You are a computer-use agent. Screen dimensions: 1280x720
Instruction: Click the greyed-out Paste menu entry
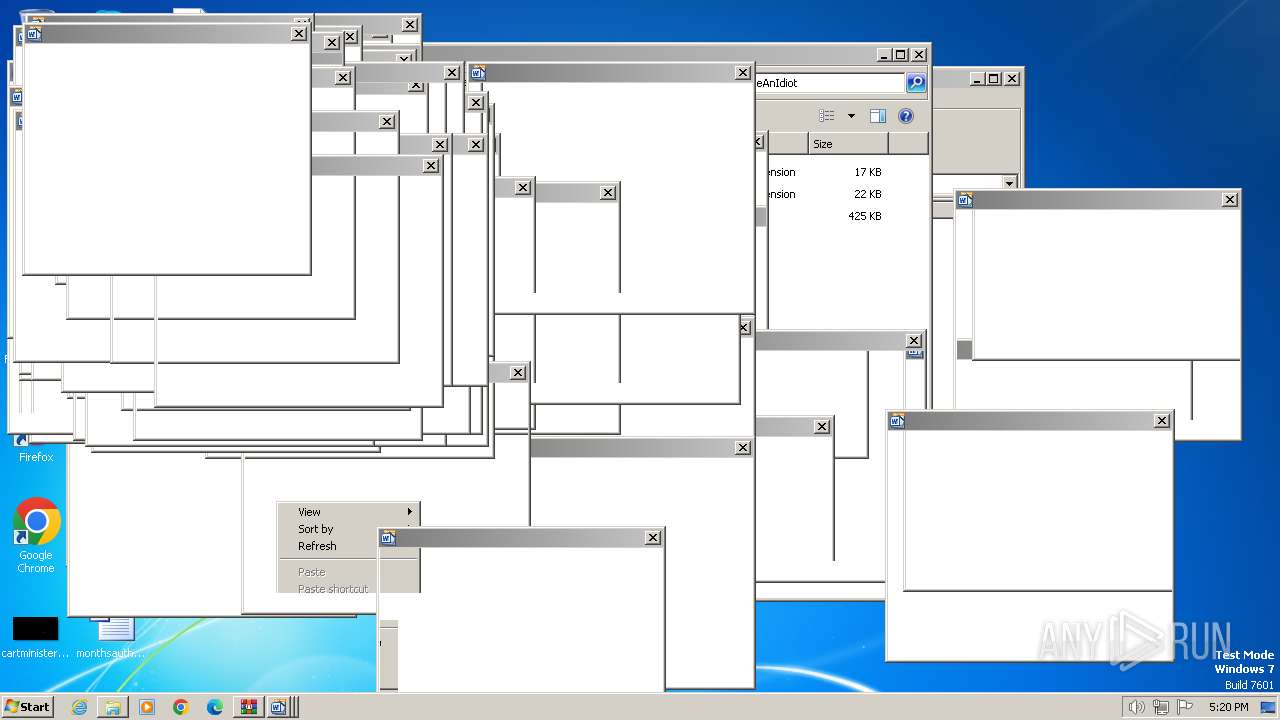point(329,572)
